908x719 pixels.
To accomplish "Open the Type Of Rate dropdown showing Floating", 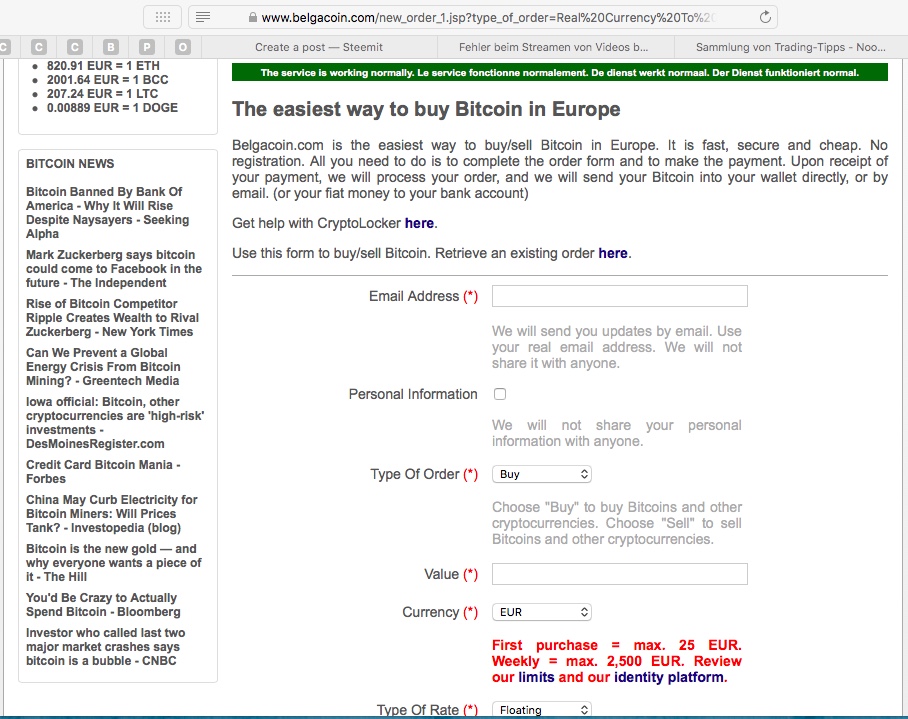I will [x=541, y=710].
